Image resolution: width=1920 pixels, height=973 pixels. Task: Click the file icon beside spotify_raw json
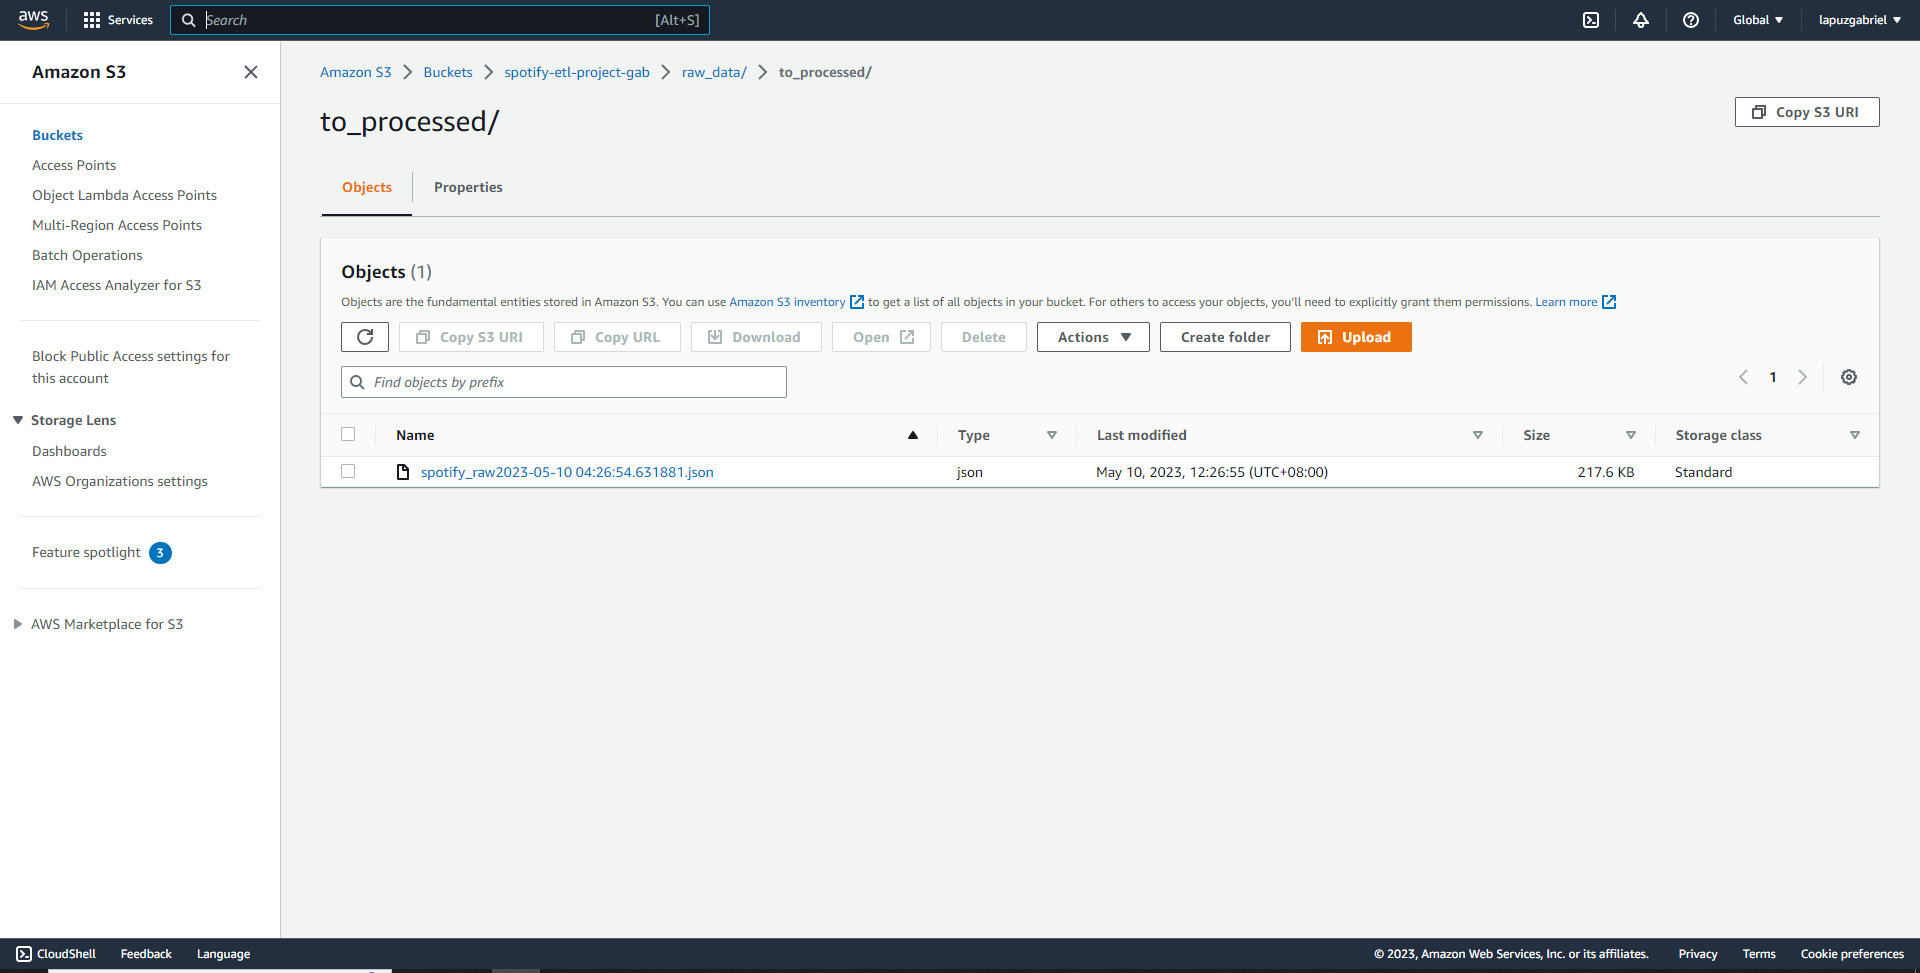[x=403, y=472]
